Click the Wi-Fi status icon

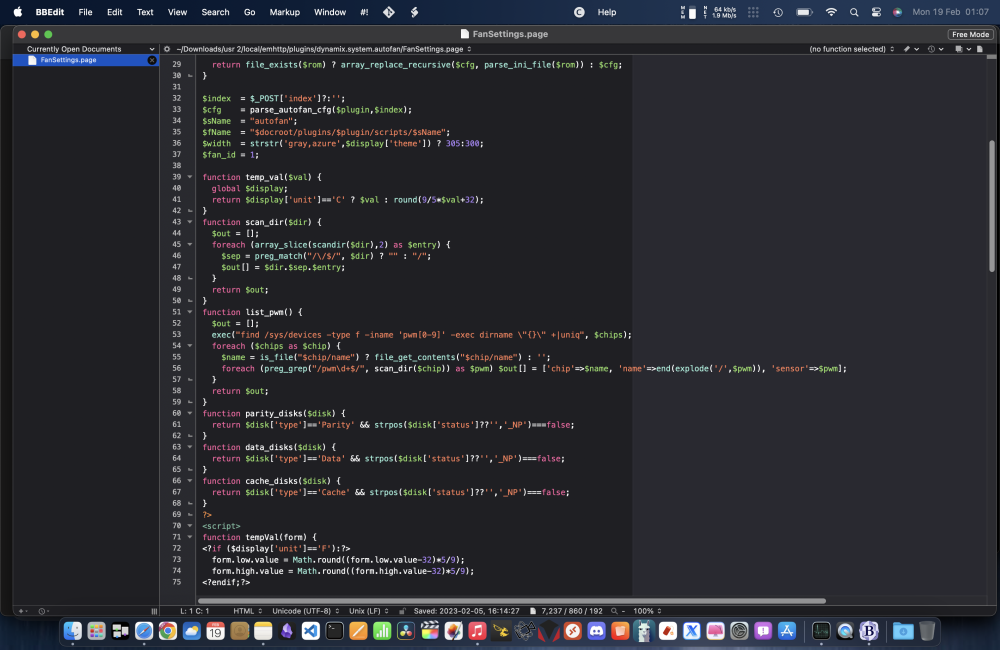[831, 12]
